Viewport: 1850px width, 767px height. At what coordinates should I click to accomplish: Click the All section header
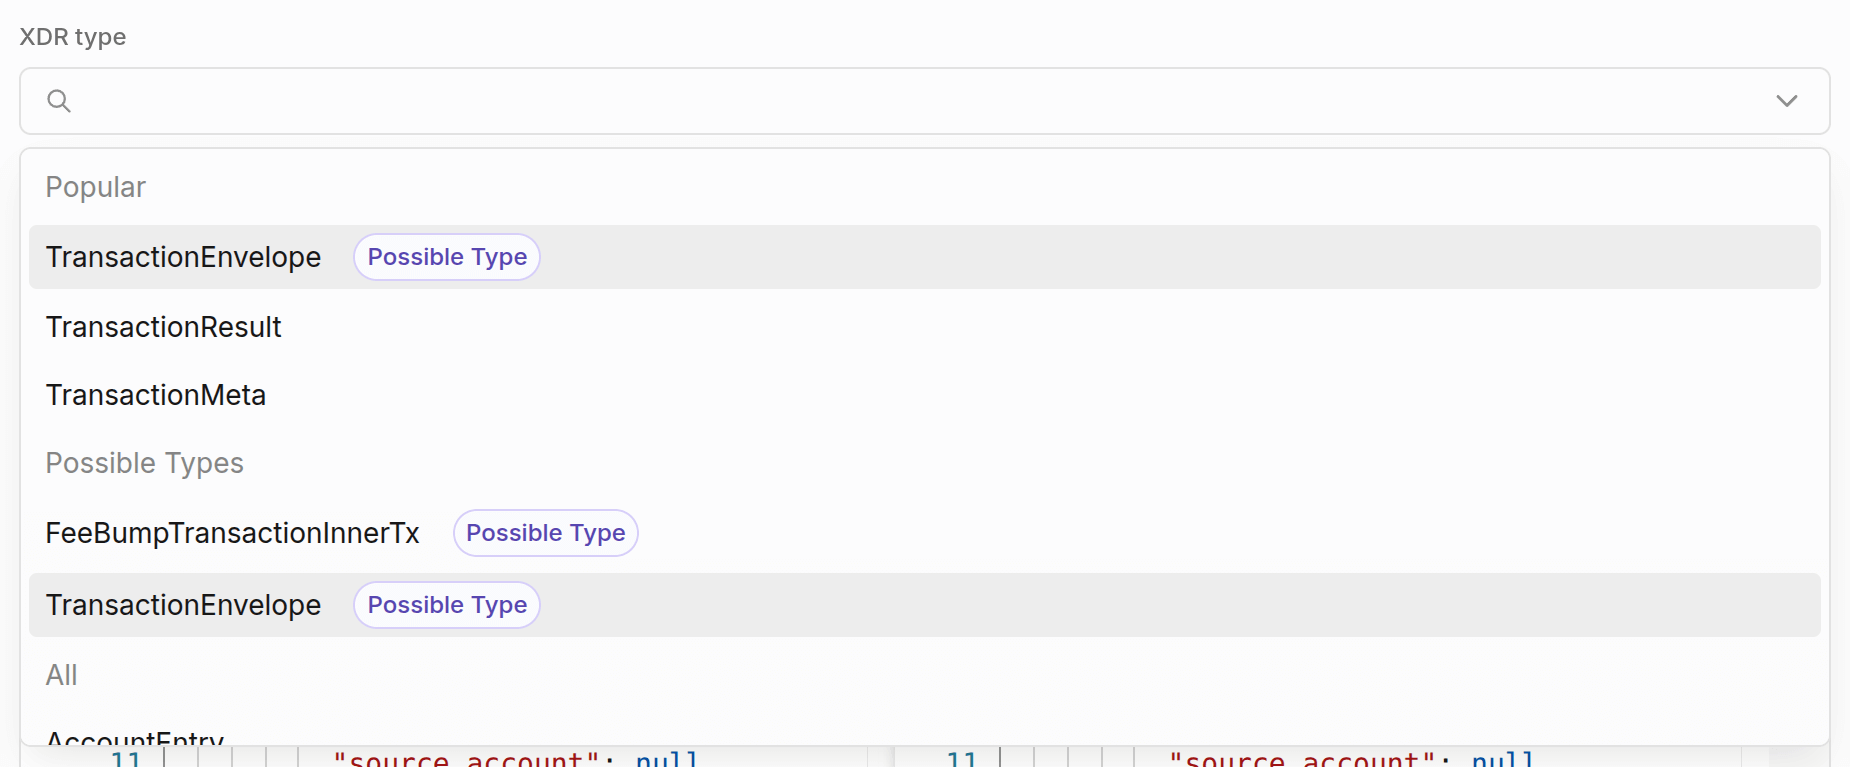[x=62, y=675]
